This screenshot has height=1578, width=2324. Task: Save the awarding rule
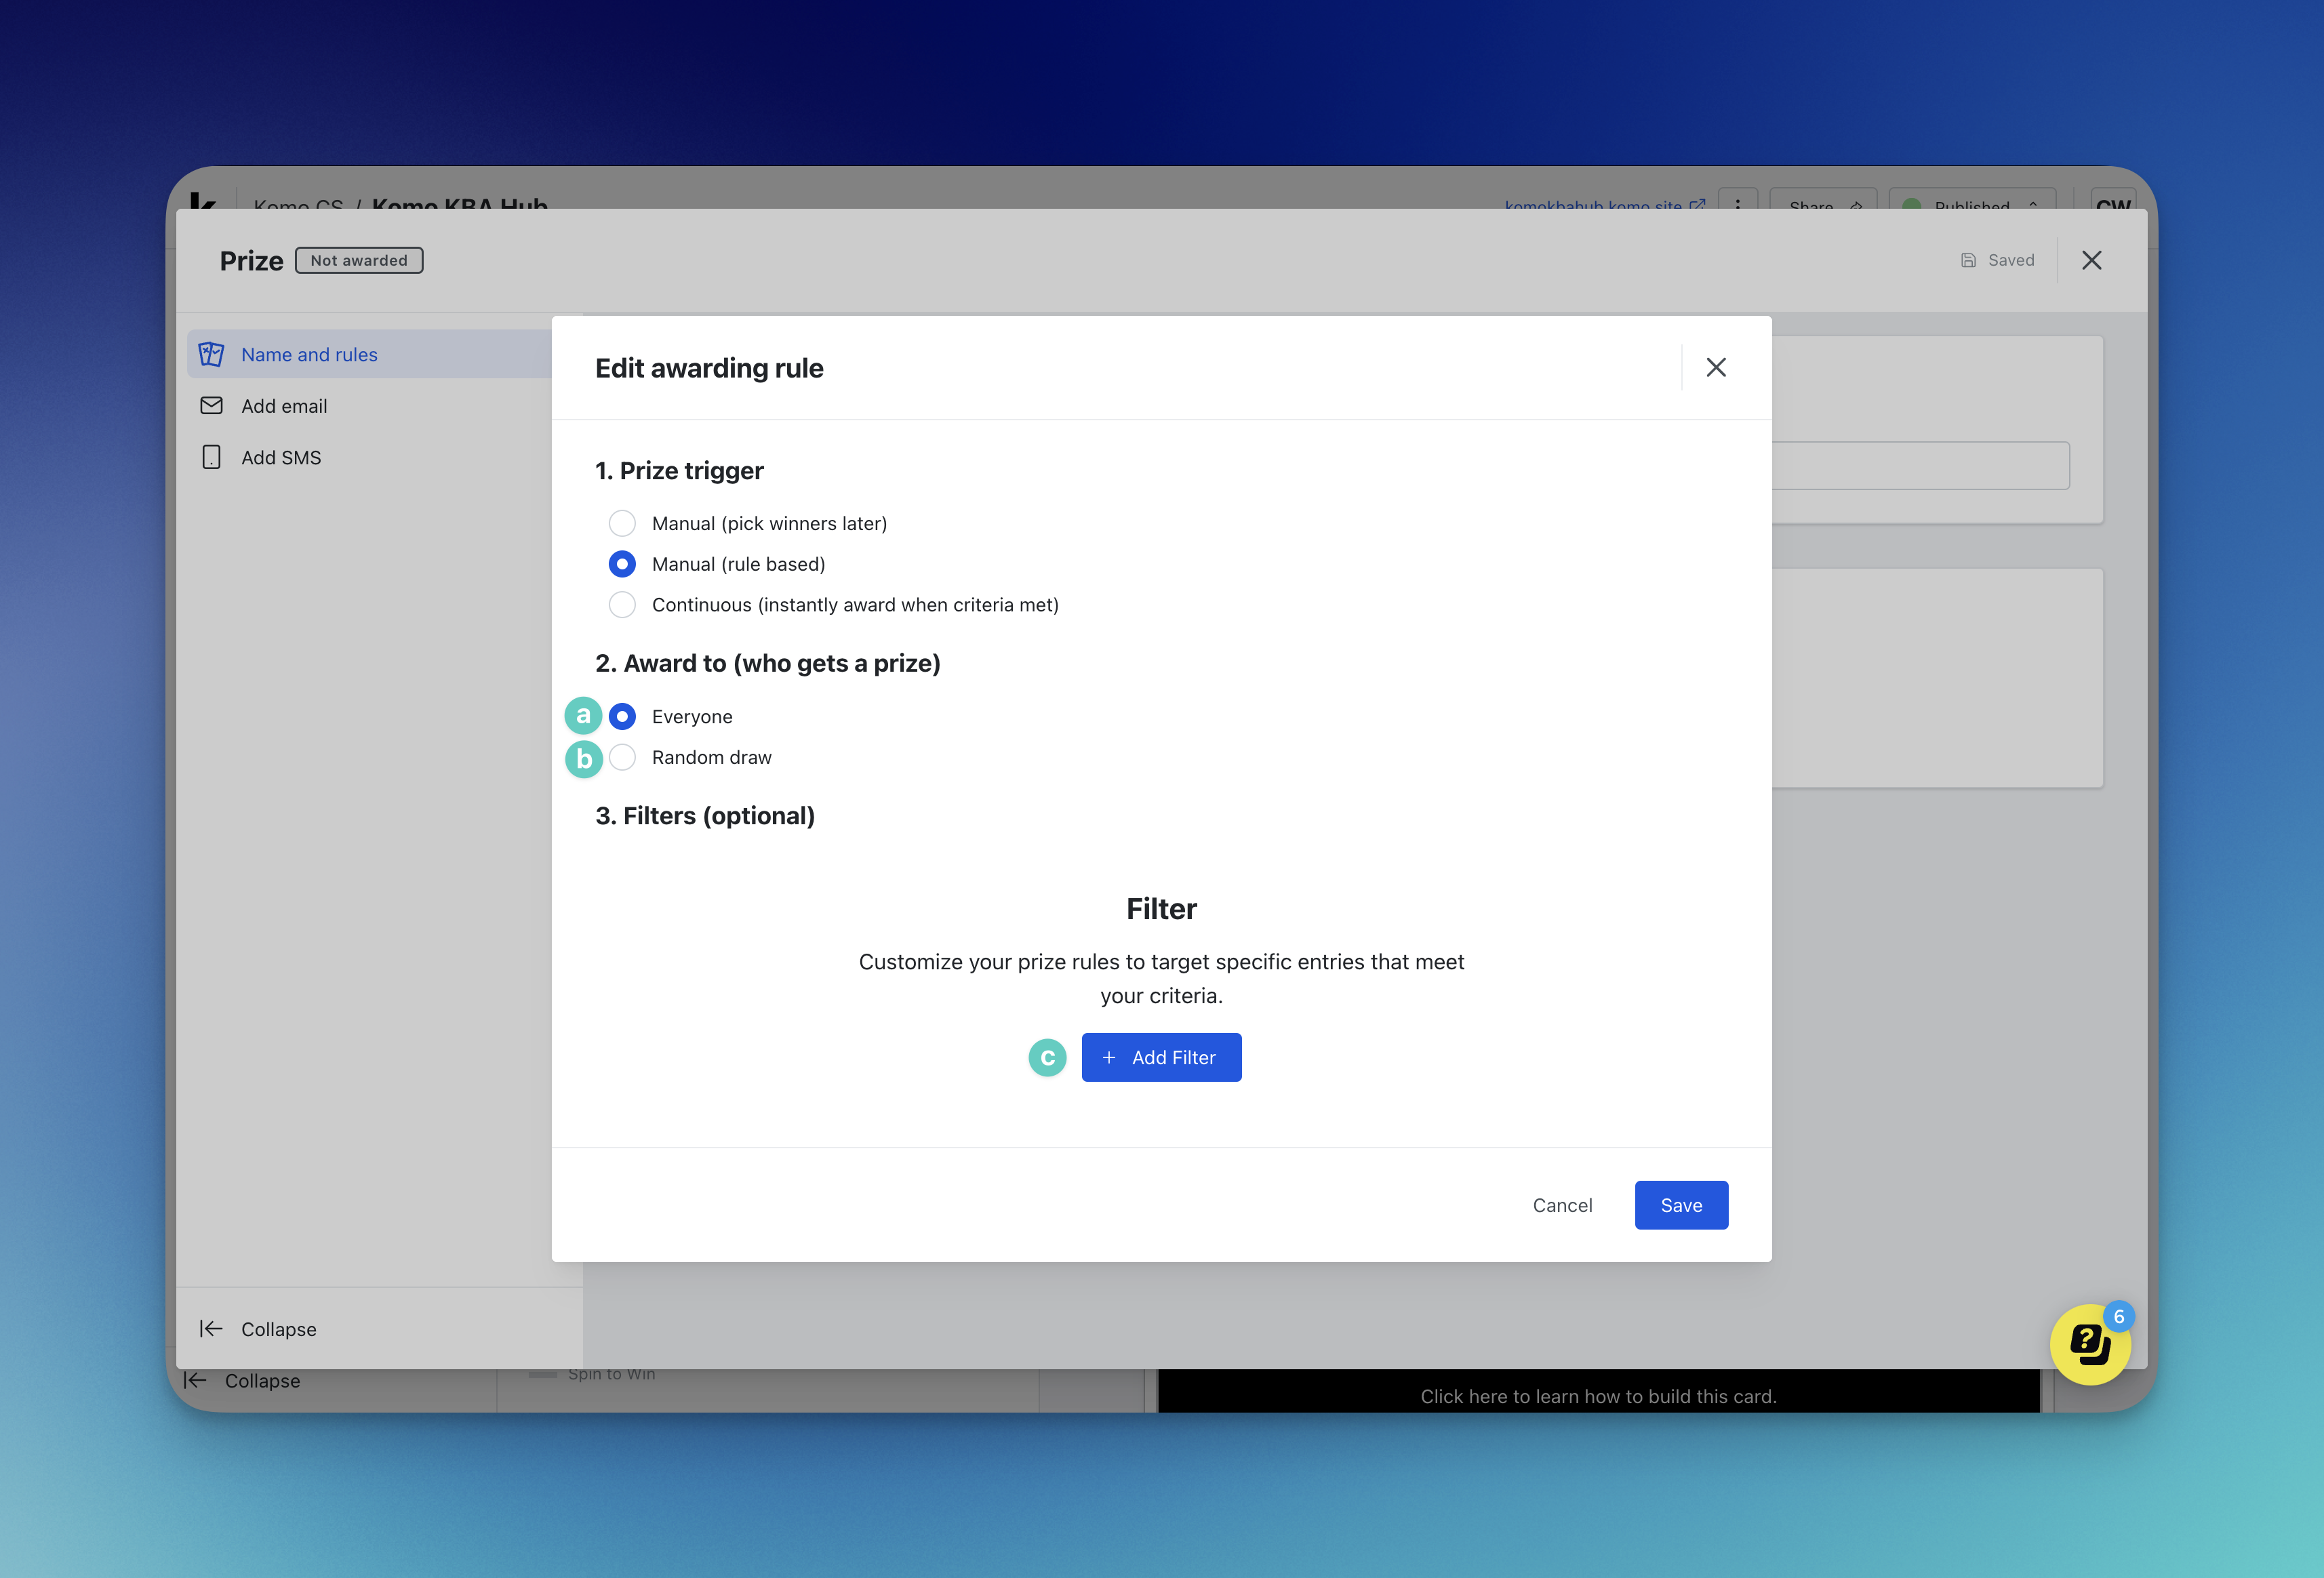1680,1205
